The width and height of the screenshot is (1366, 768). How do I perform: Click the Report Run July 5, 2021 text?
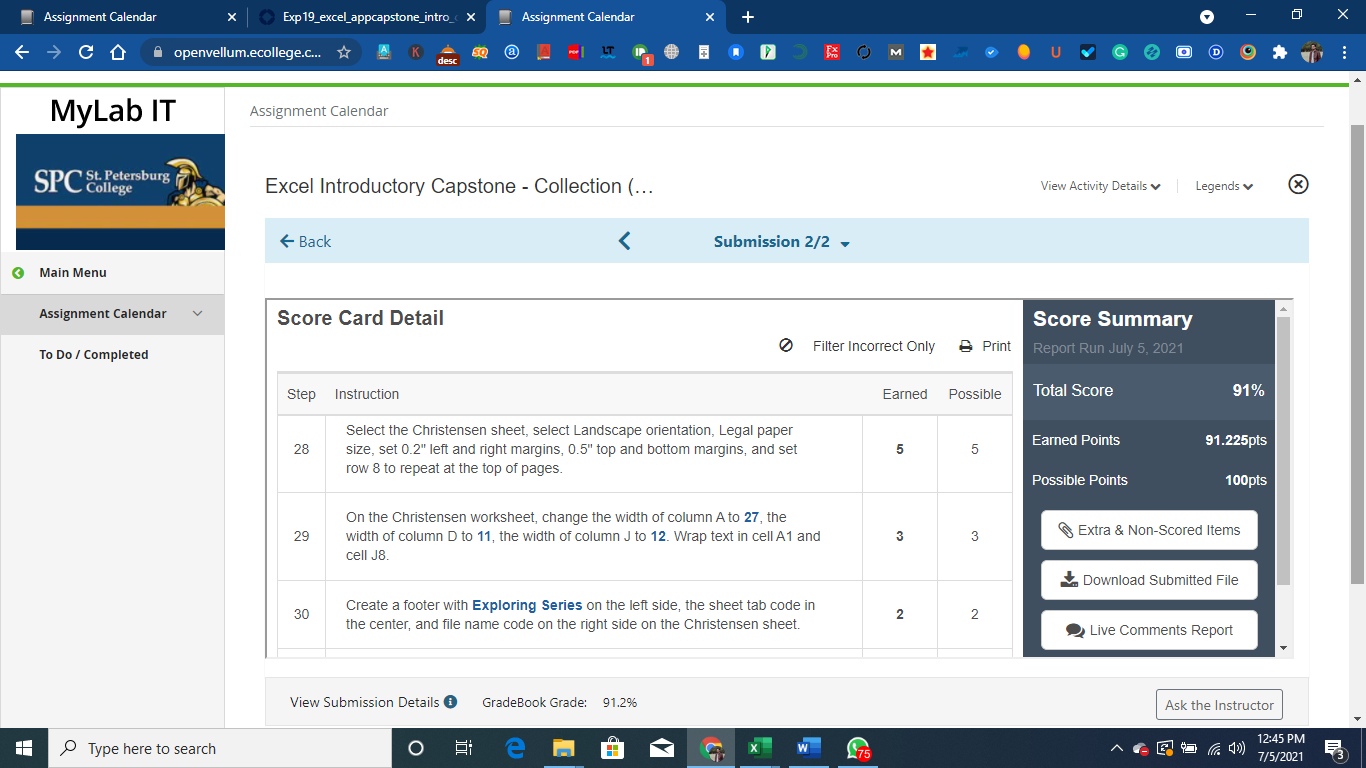coord(1108,348)
